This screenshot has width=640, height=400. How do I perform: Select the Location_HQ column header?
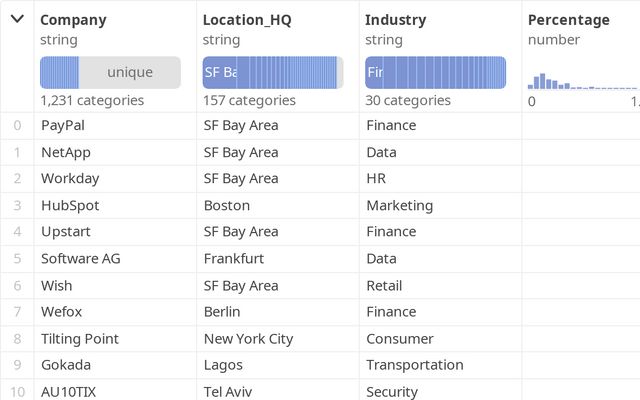pyautogui.click(x=247, y=20)
